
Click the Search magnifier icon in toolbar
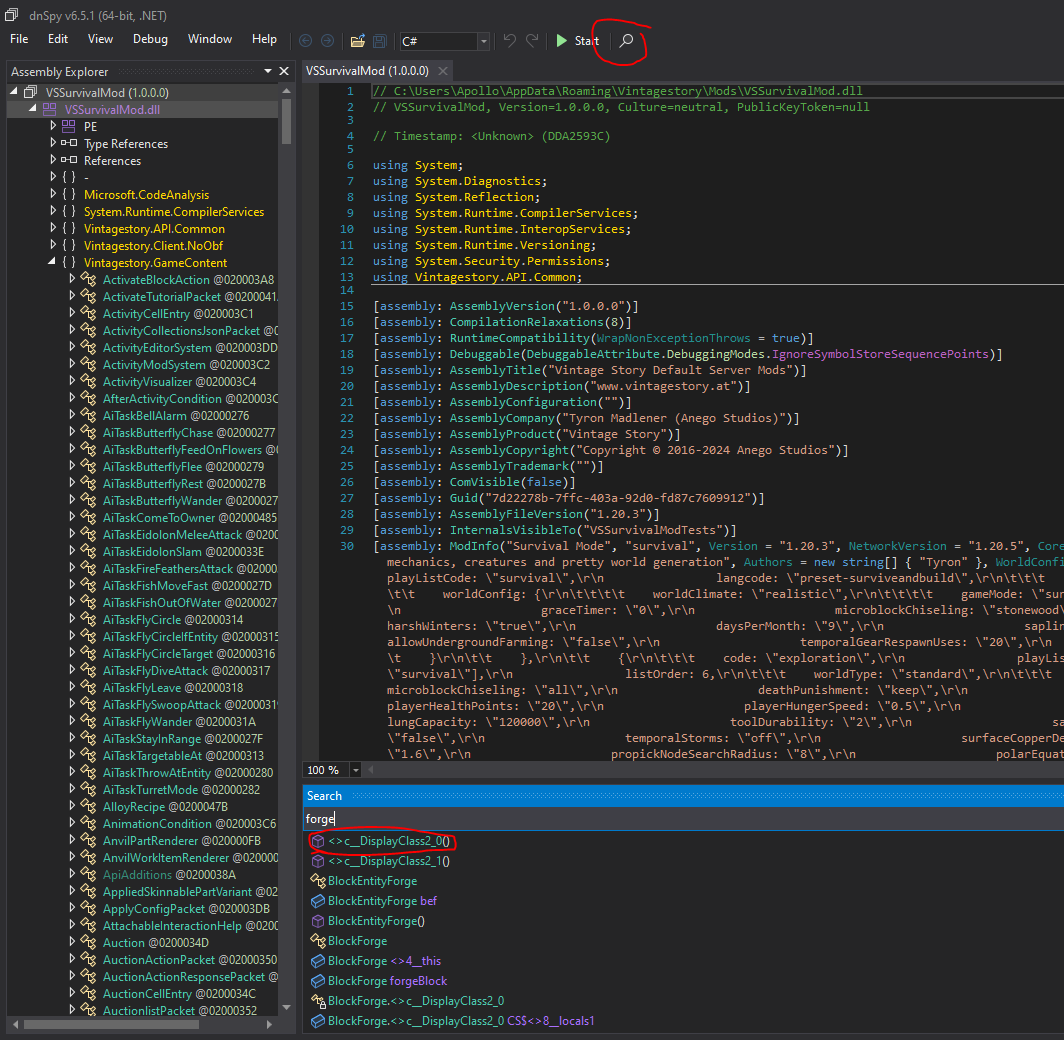[x=626, y=41]
